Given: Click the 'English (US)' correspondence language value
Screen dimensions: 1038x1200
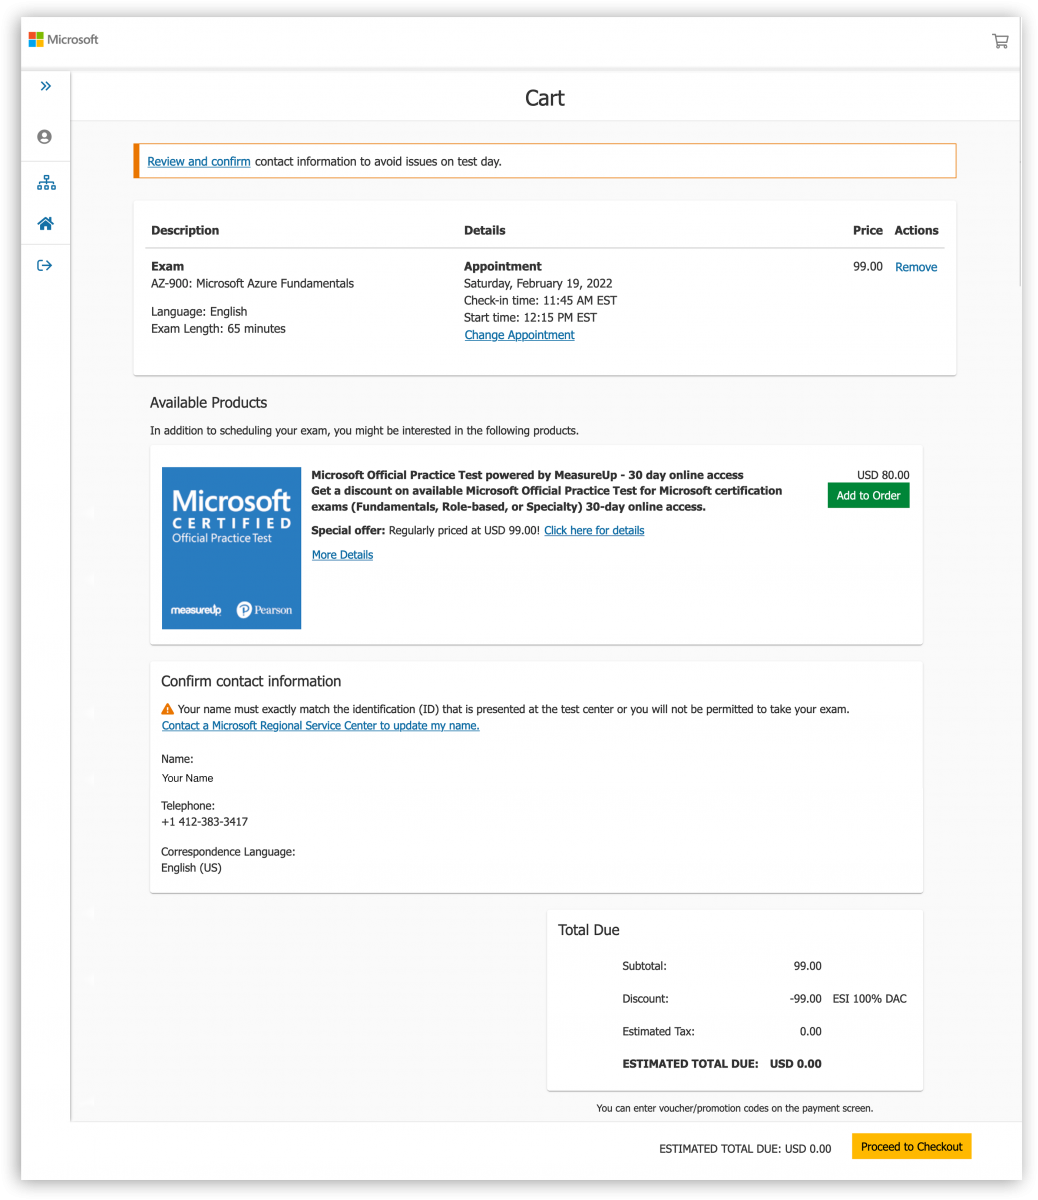Looking at the screenshot, I should [x=191, y=868].
